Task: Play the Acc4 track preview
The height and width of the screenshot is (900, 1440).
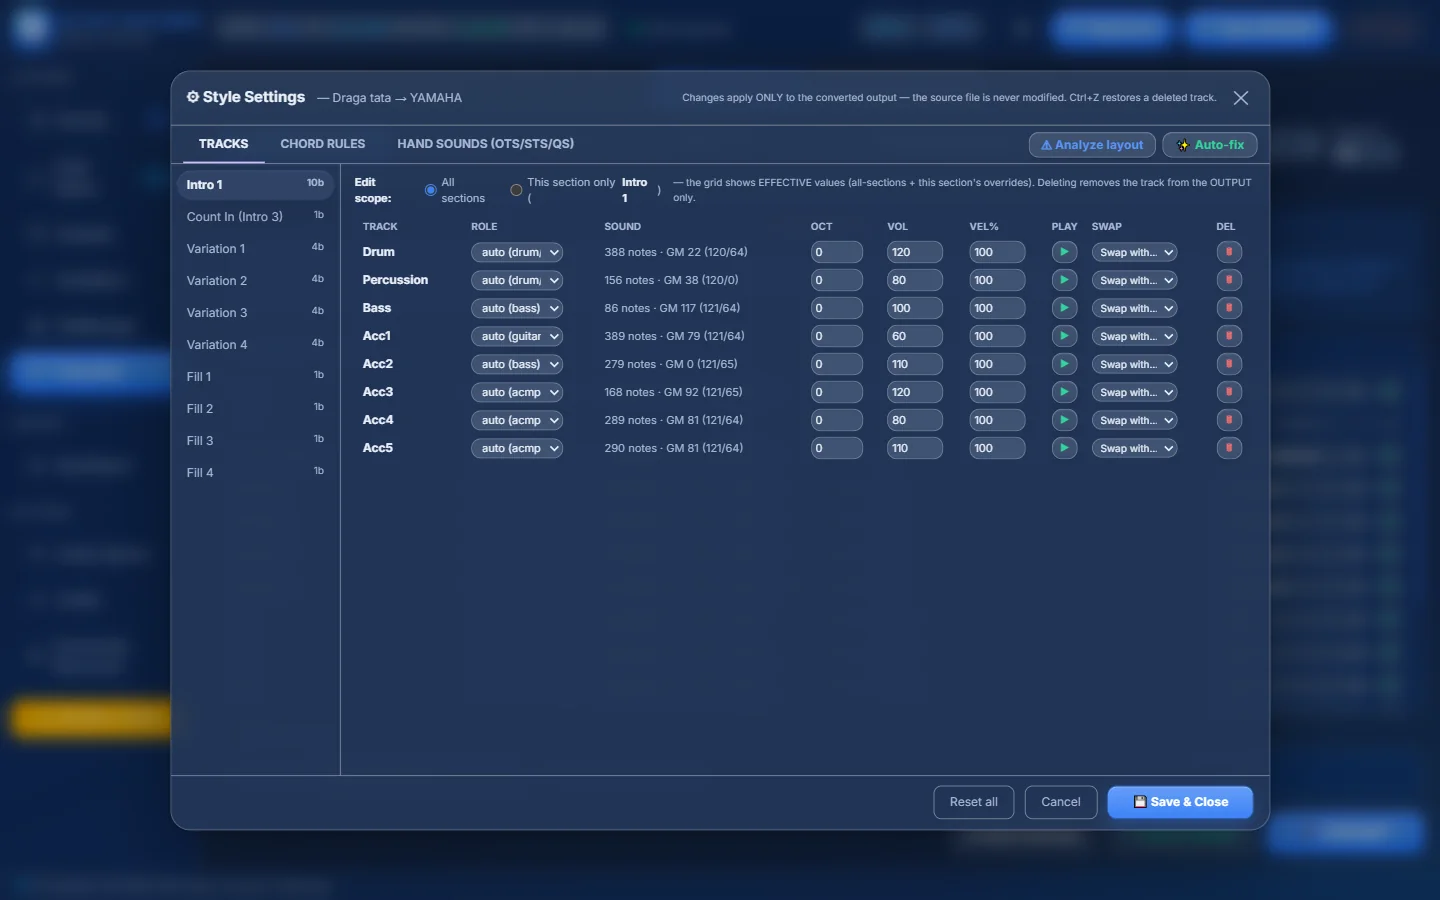Action: click(1064, 420)
